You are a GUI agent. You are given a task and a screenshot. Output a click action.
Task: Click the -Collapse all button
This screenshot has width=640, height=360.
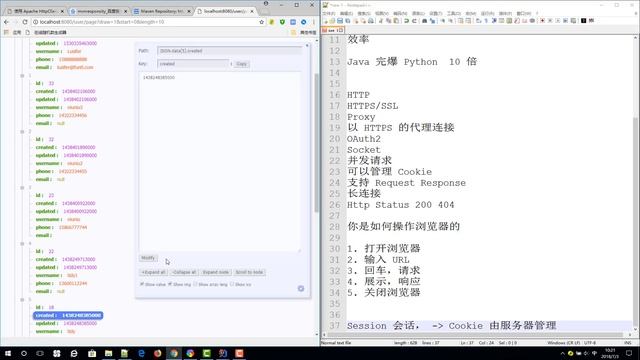[184, 272]
